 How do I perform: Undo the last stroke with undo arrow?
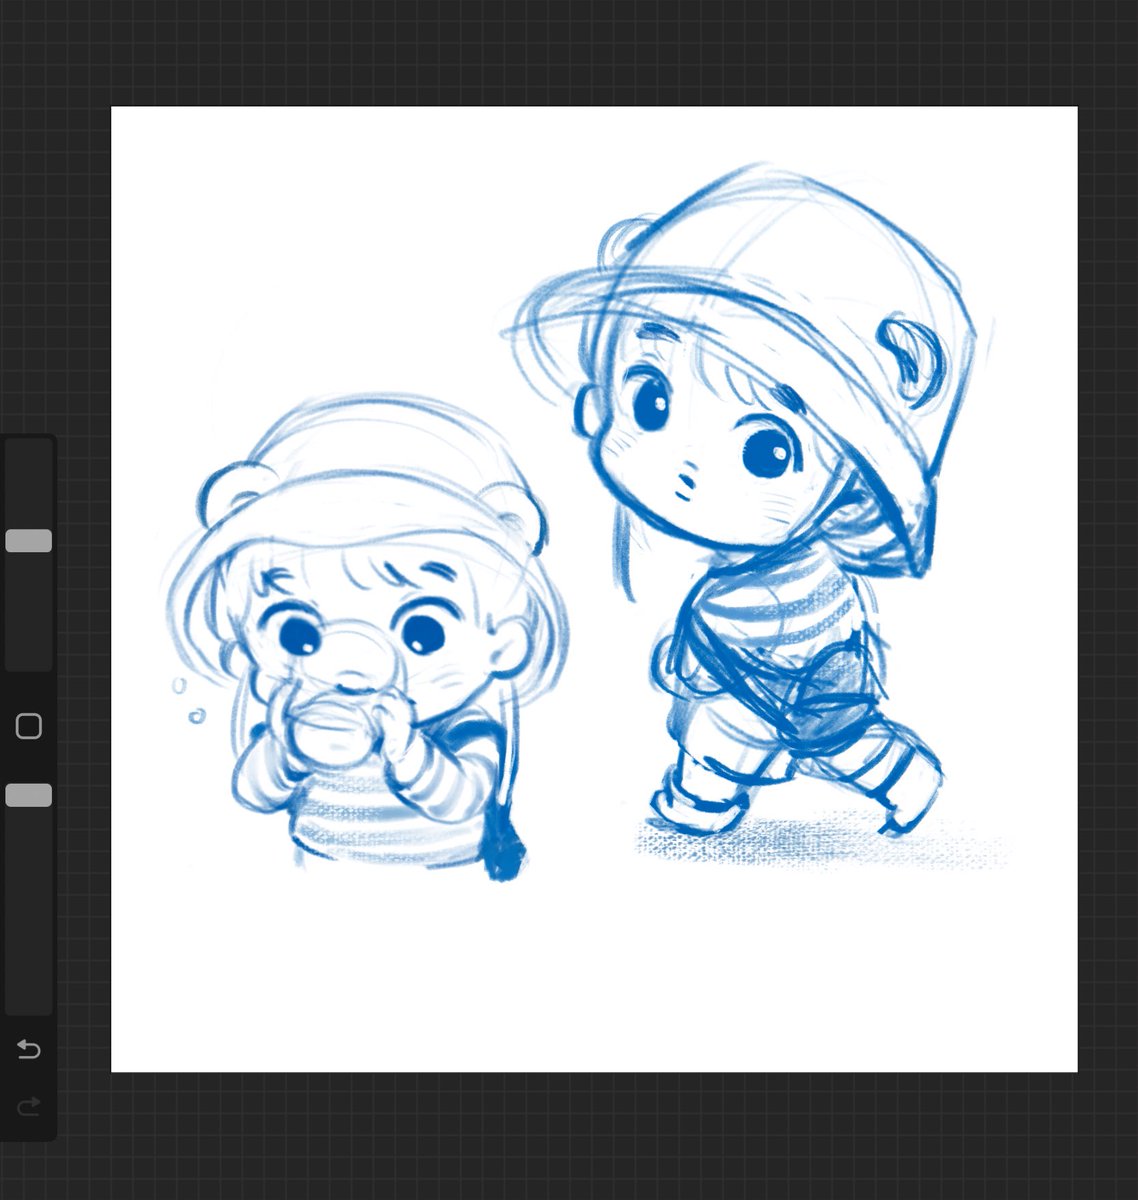tap(28, 1049)
